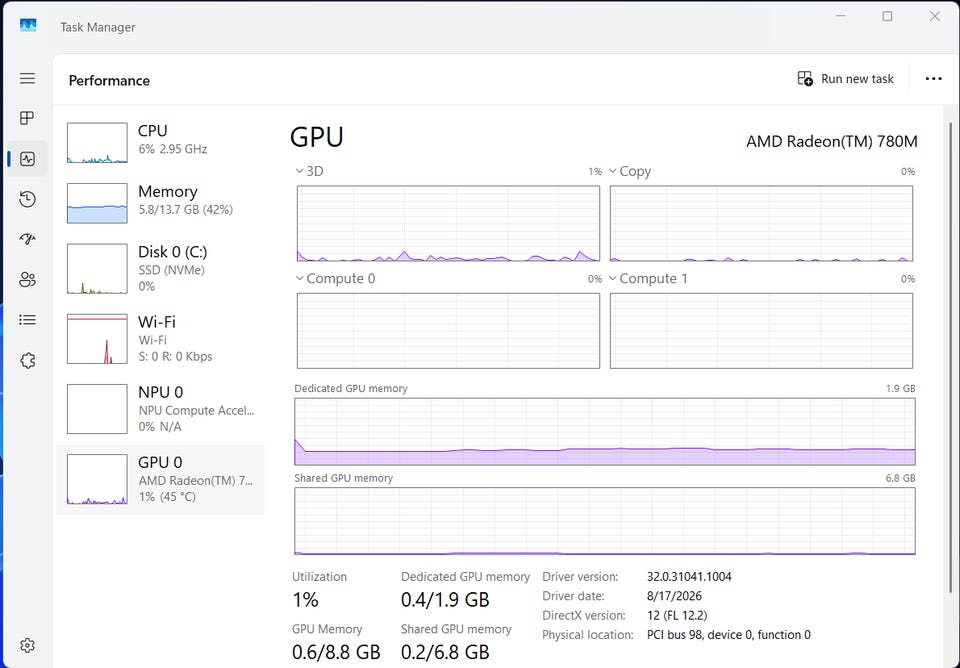
Task: Select Wi-Fi in the performance list
Action: click(x=160, y=339)
